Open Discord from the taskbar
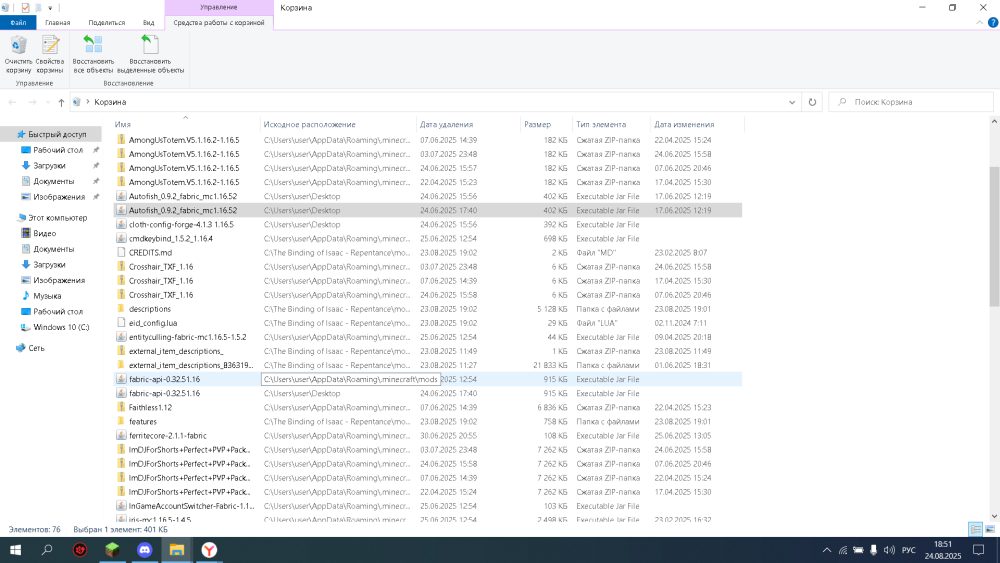This screenshot has width=1000, height=563. click(145, 550)
